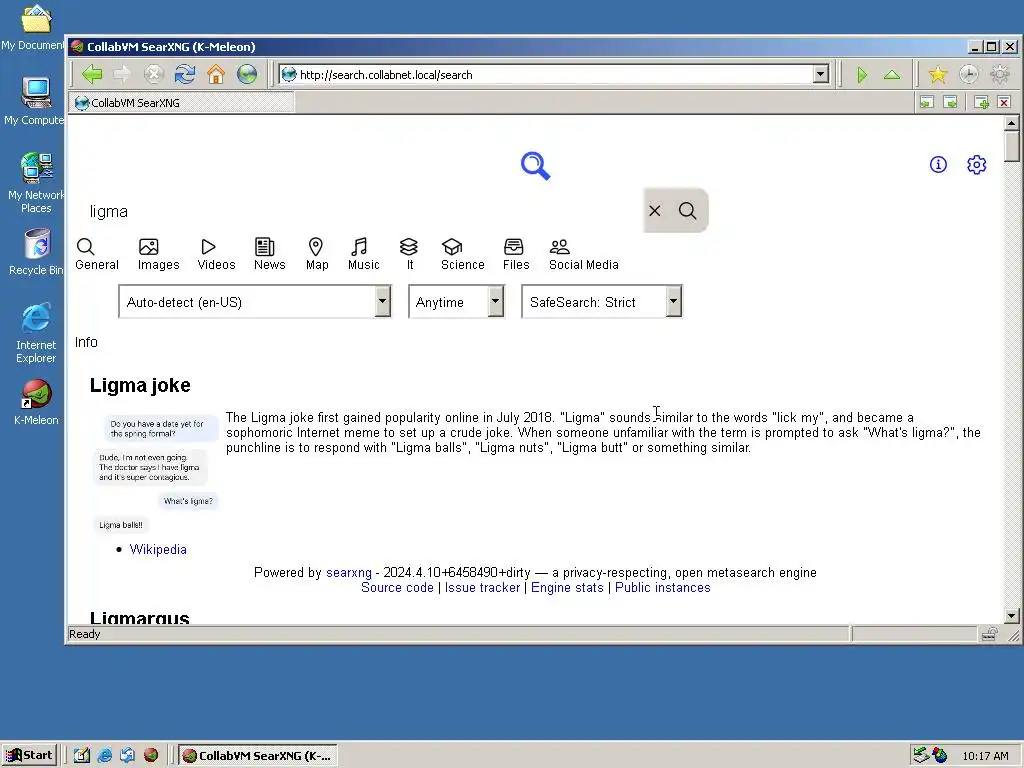Image resolution: width=1024 pixels, height=768 pixels.
Task: Clear the search query with X
Action: pyautogui.click(x=654, y=210)
